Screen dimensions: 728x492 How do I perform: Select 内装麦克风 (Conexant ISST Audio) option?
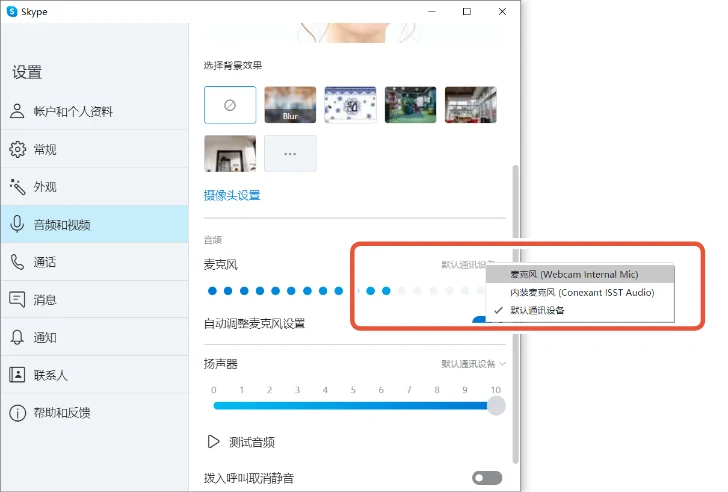(x=580, y=292)
